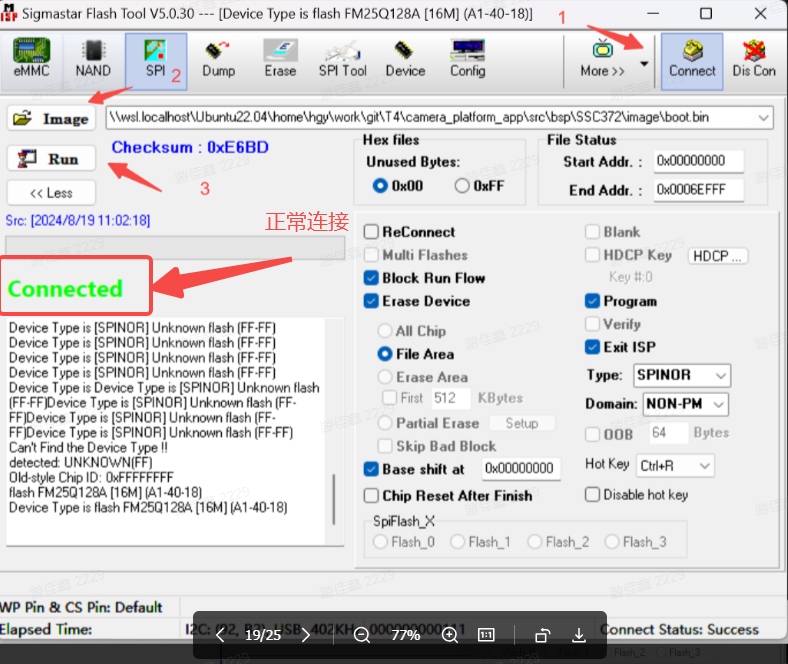Toggle the OOB checkbox
788x664 pixels.
(x=592, y=434)
